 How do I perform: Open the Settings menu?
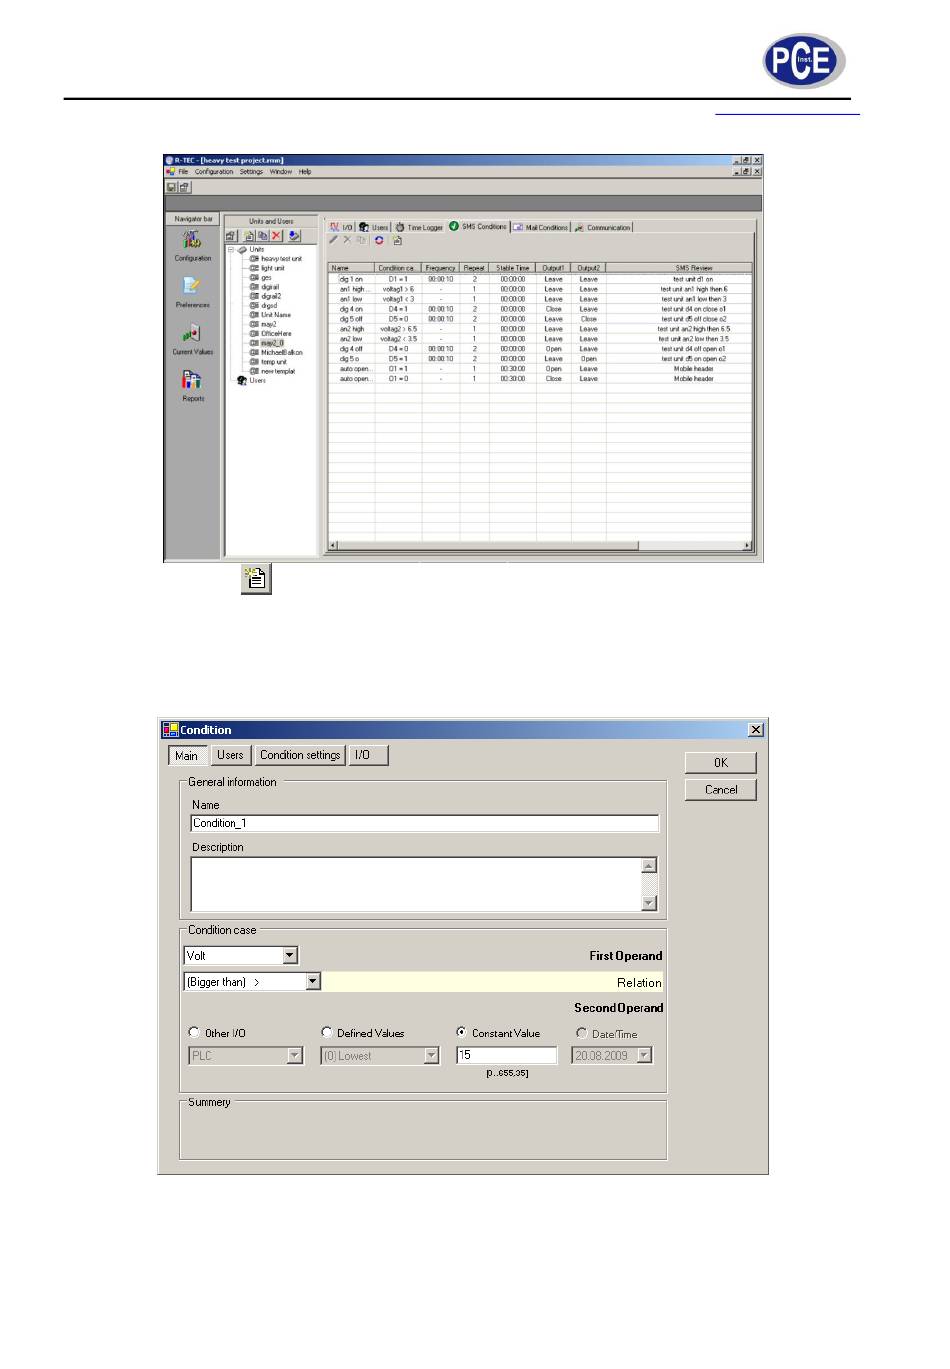click(x=251, y=172)
